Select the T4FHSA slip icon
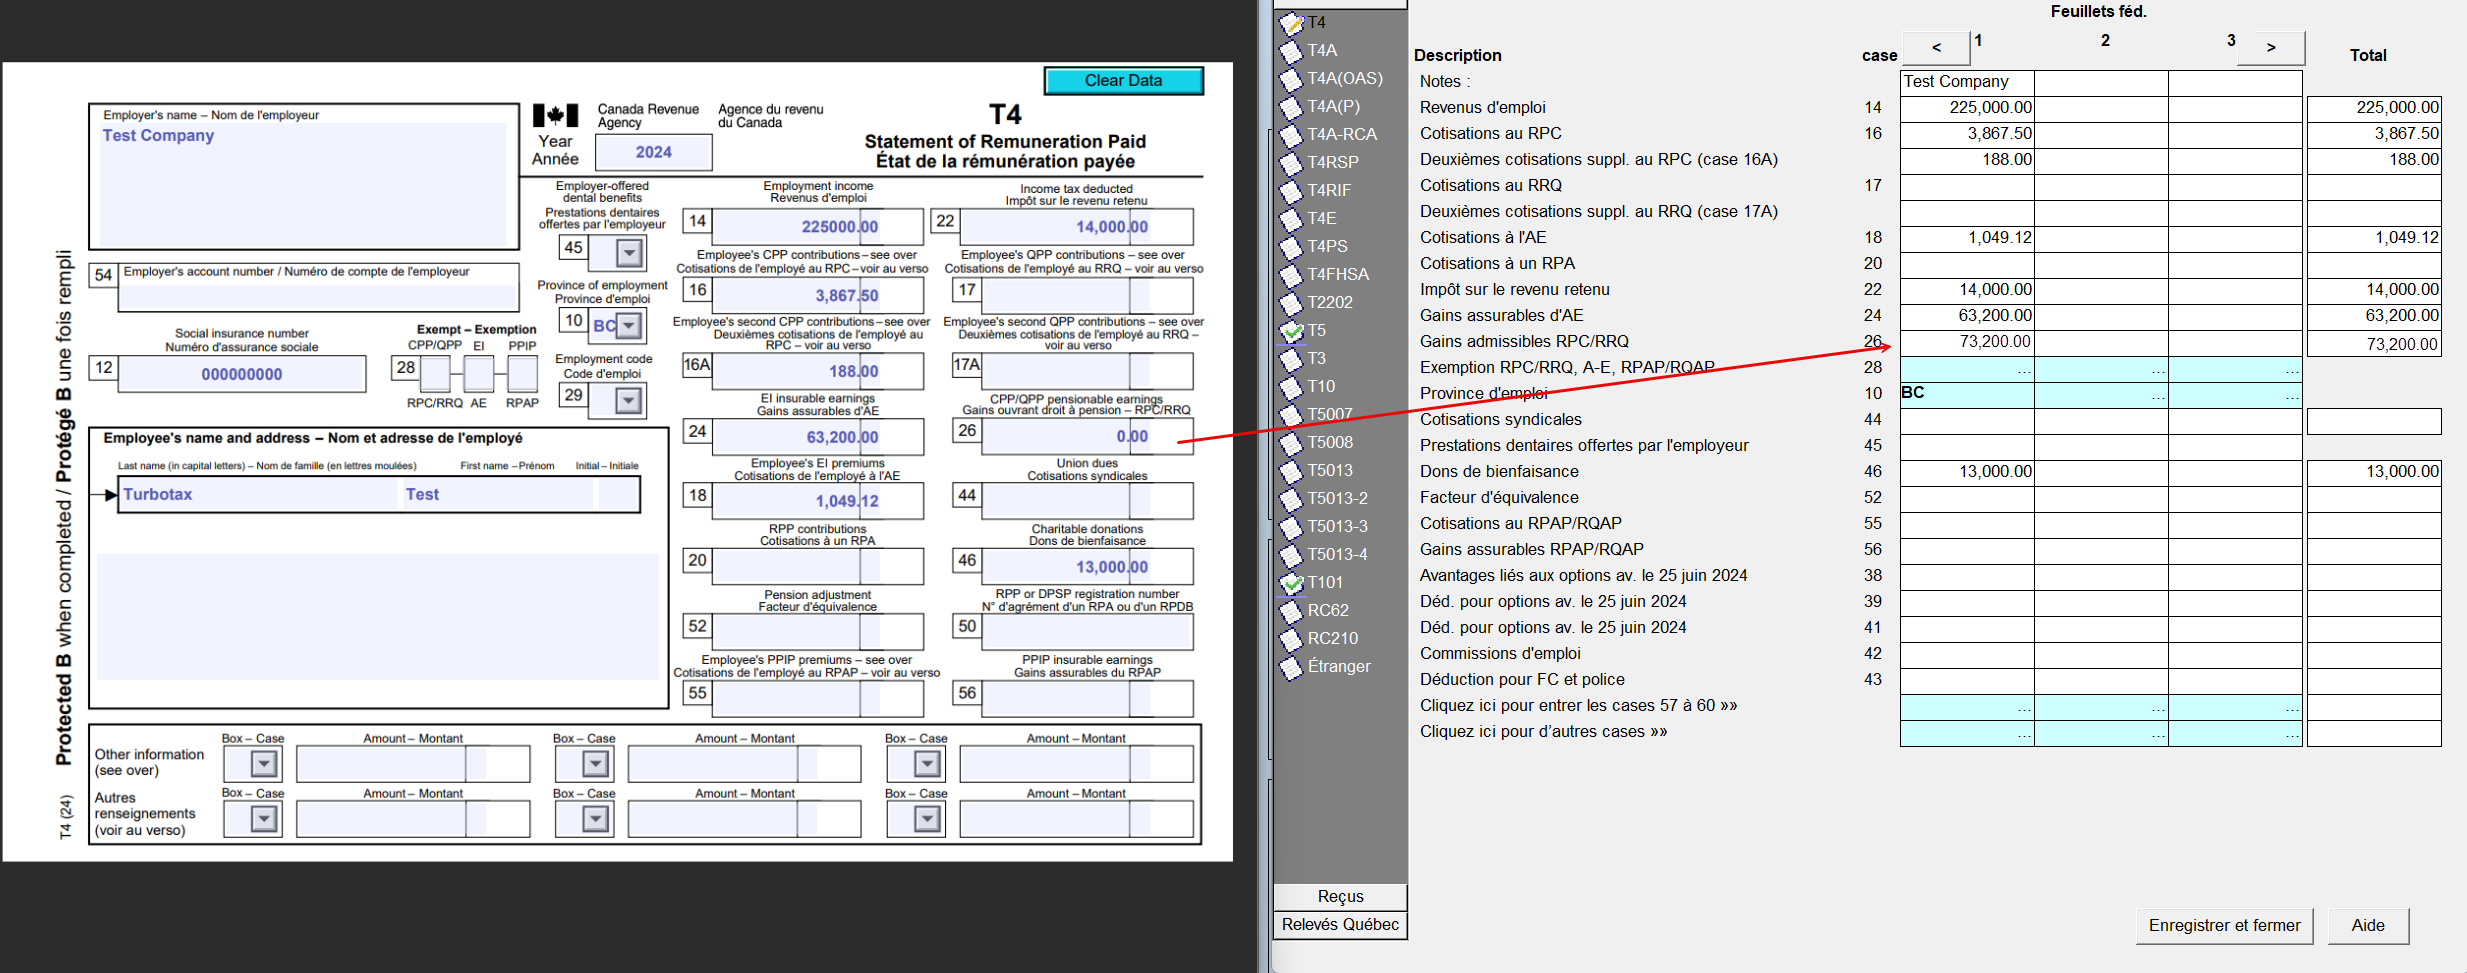 click(x=1292, y=275)
